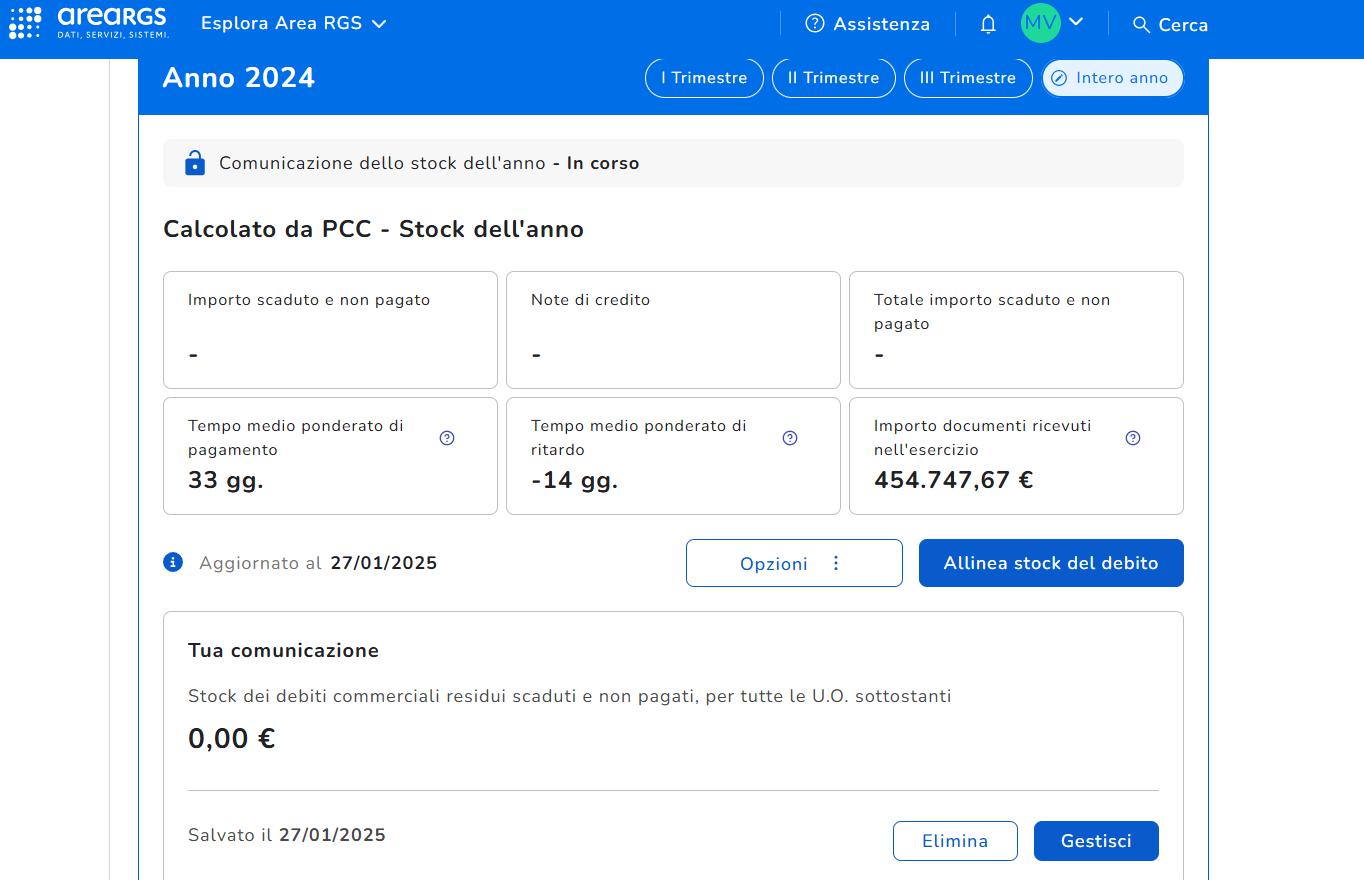
Task: Click Elimina to delete the communication
Action: coord(954,841)
